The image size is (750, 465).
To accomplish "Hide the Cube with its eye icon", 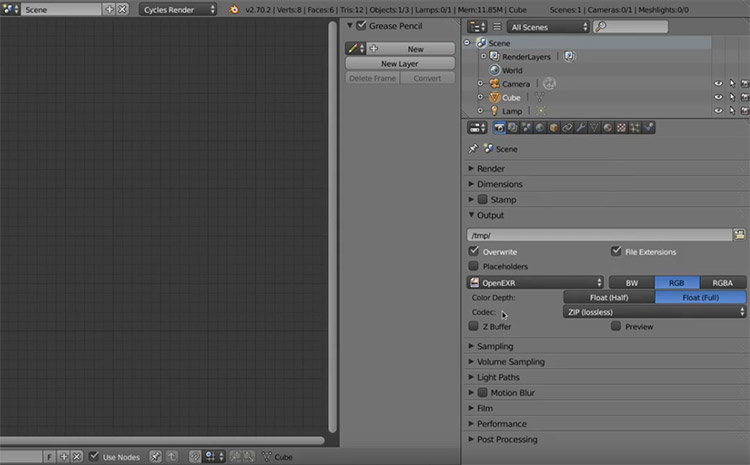I will point(718,98).
